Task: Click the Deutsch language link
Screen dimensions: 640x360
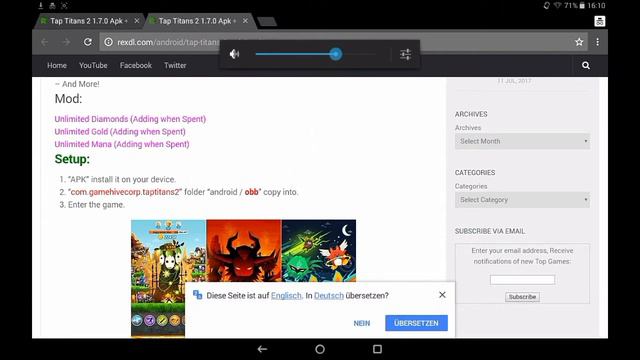Action: pos(329,296)
